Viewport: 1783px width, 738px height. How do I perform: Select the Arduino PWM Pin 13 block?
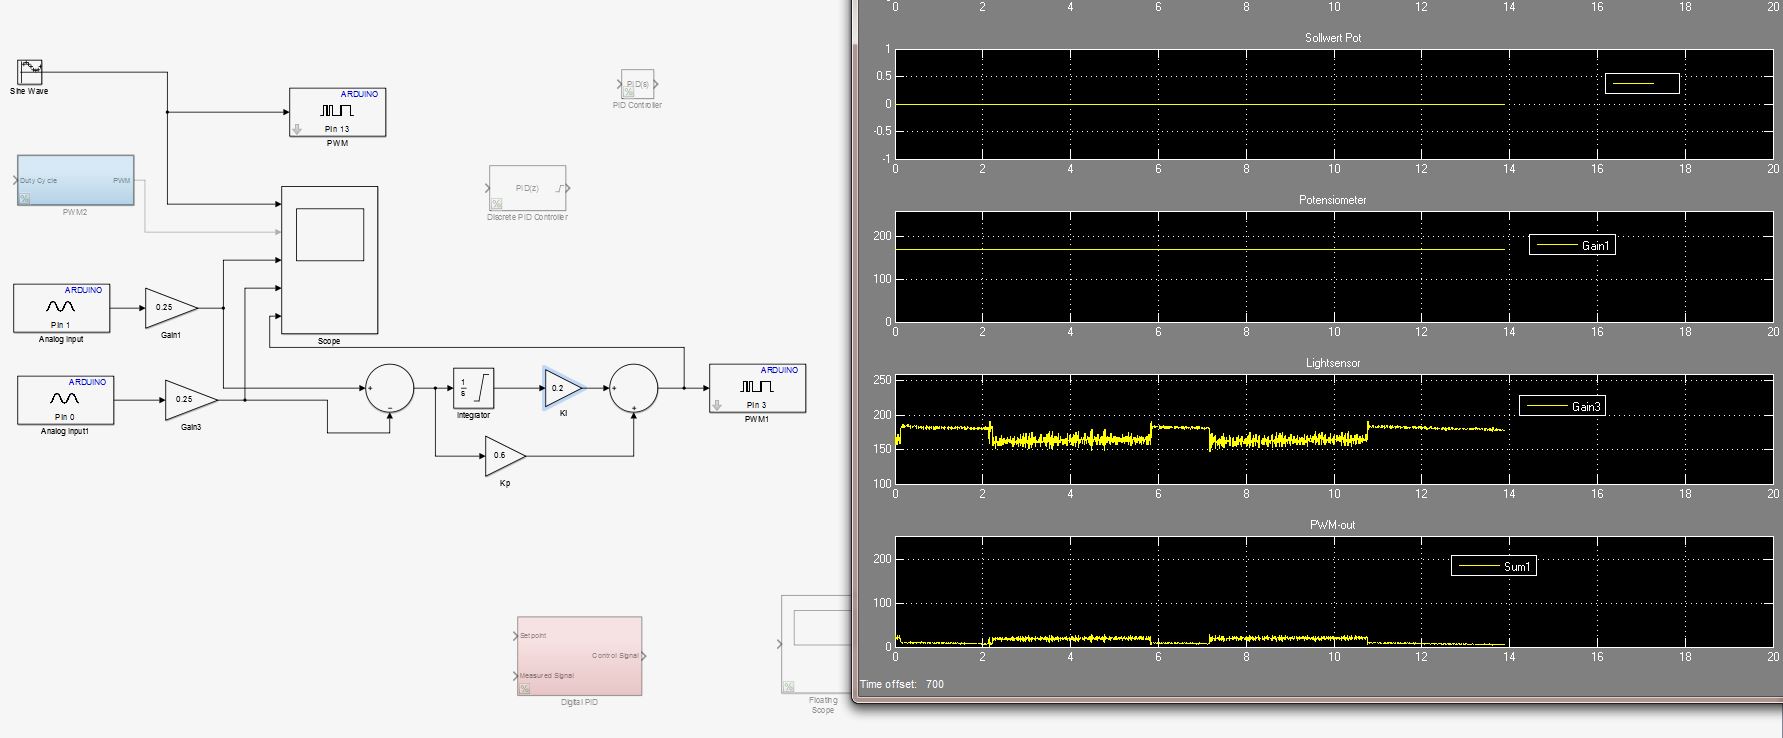pos(337,113)
